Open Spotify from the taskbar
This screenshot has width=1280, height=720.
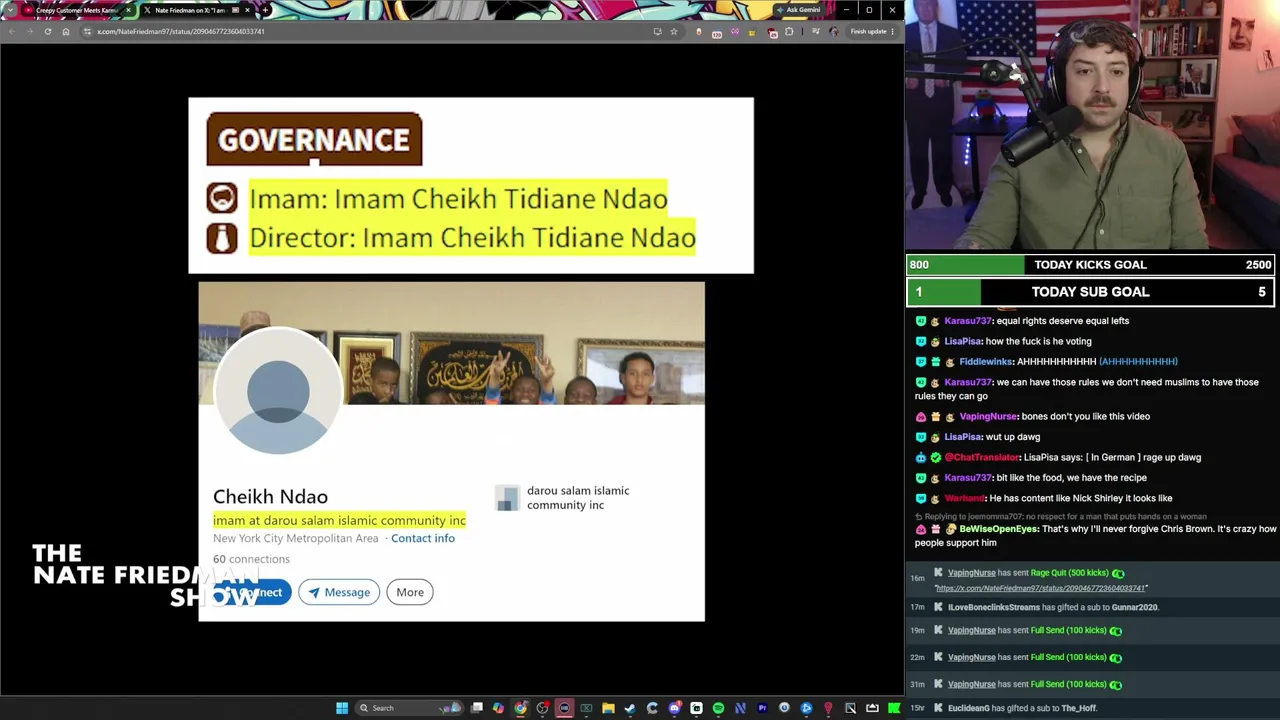tap(718, 708)
